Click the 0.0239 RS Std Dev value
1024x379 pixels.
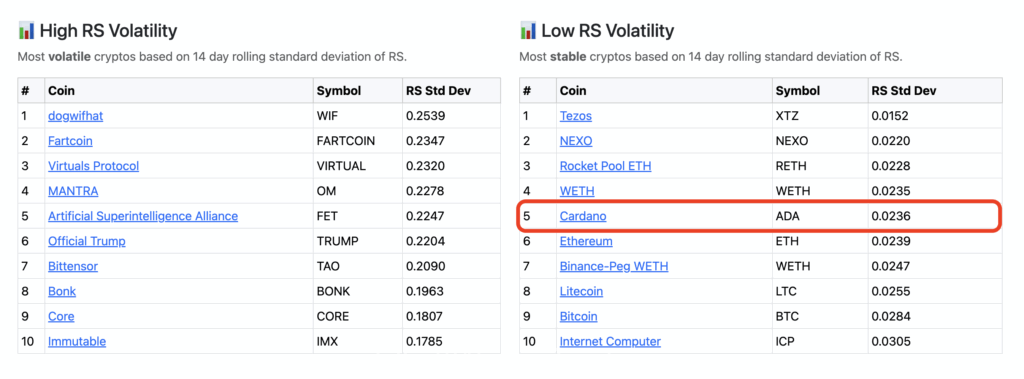tap(891, 241)
